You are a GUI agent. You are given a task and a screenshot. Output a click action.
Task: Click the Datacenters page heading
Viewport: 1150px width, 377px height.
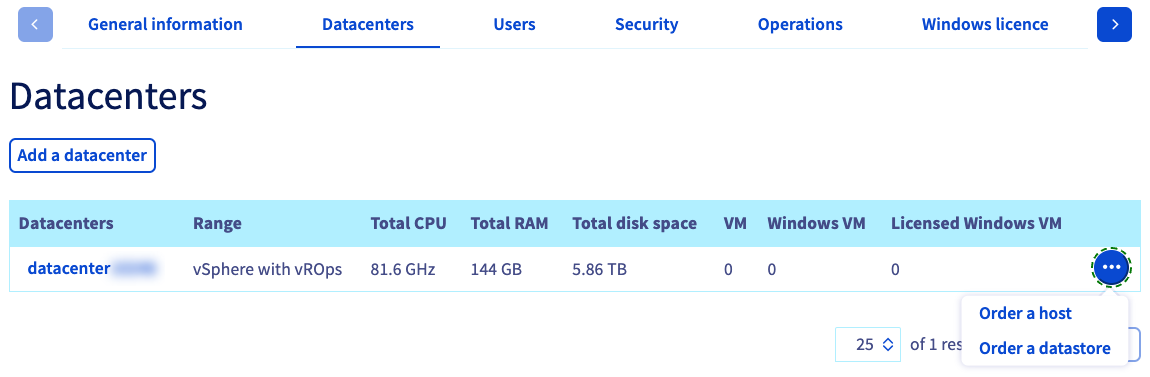pyautogui.click(x=109, y=97)
